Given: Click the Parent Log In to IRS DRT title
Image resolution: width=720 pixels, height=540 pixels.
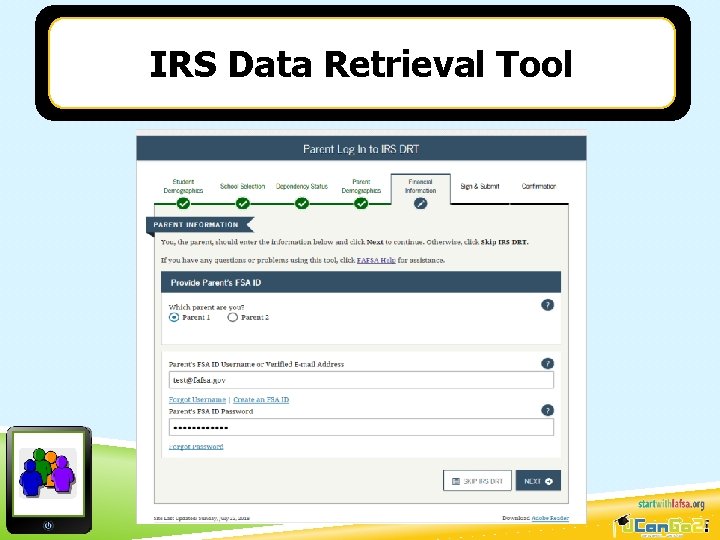Looking at the screenshot, I should click(x=361, y=149).
